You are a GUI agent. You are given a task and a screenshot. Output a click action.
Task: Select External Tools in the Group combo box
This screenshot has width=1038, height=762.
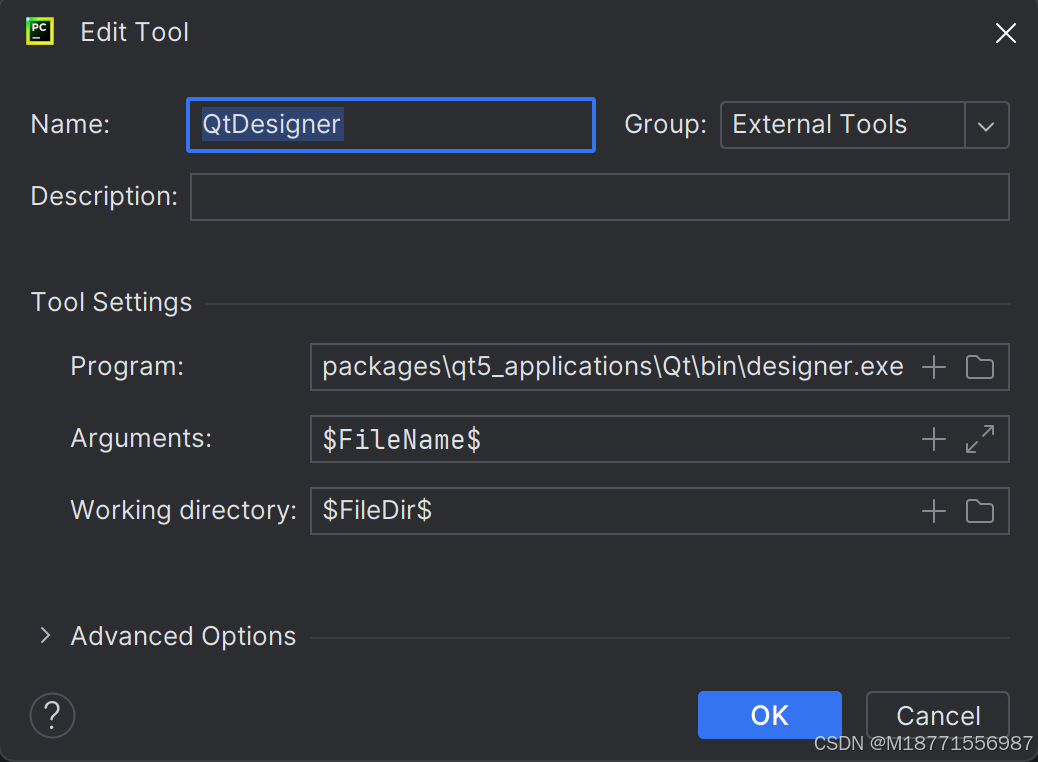(x=820, y=125)
